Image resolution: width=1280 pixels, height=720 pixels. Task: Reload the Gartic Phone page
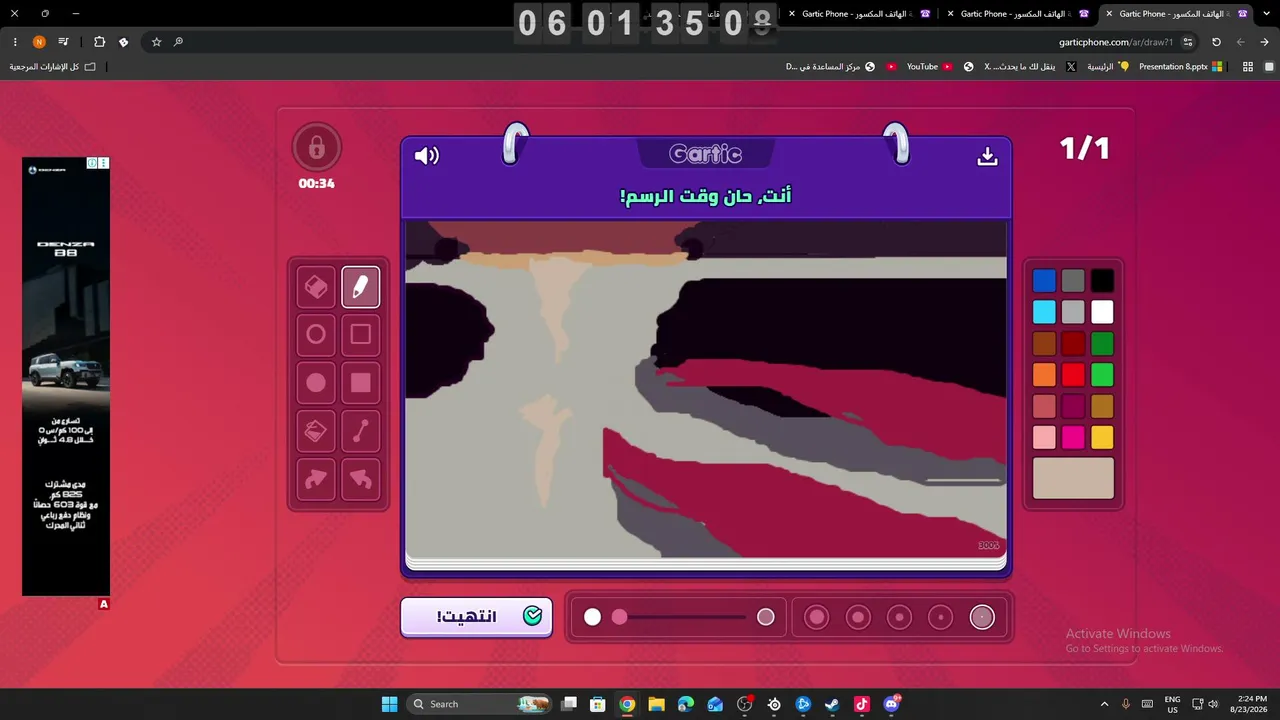point(1216,42)
